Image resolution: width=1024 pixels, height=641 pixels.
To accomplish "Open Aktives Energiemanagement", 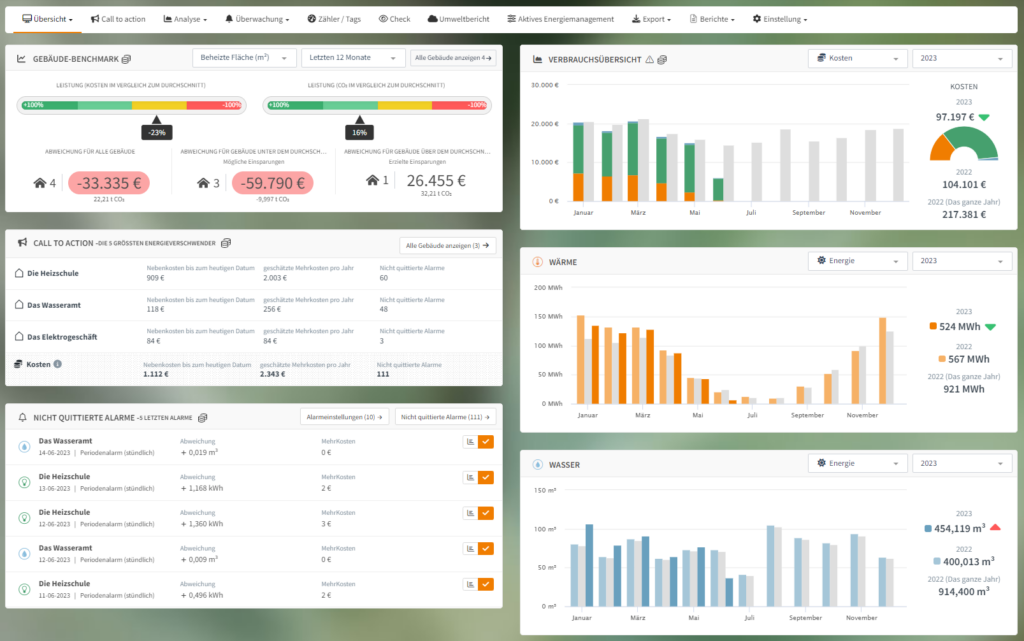I will tap(560, 19).
